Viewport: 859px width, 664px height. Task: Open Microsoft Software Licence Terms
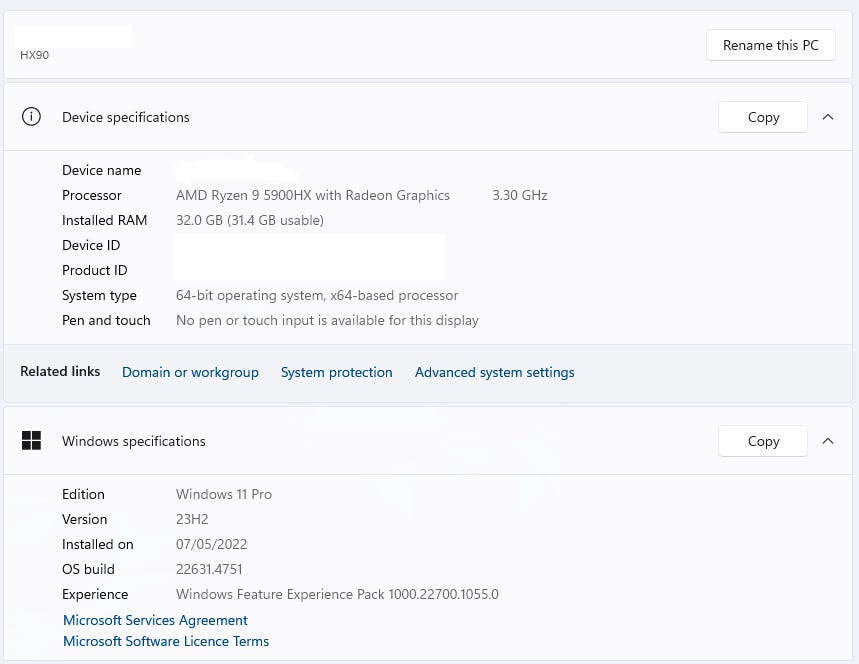pyautogui.click(x=166, y=641)
